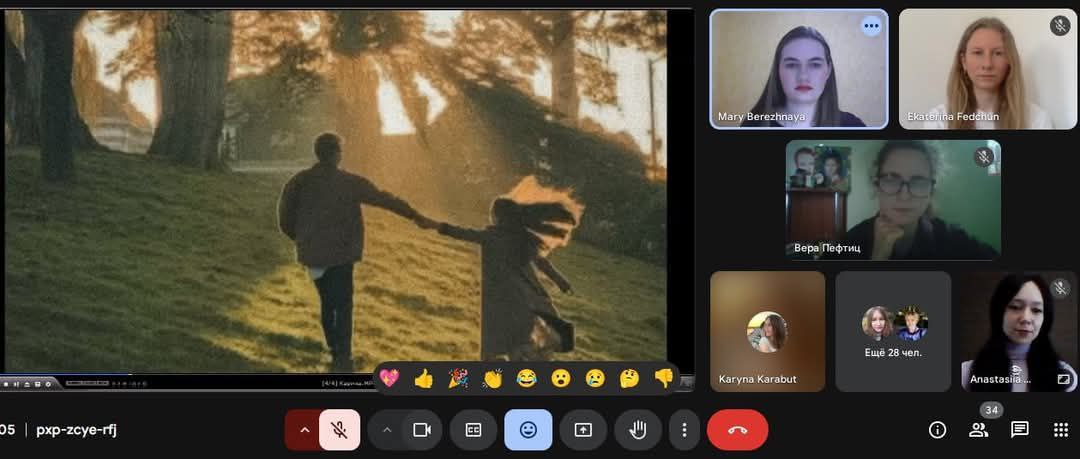Show the participants list of 34 people
Viewport: 1080px width, 459px height.
(978, 430)
